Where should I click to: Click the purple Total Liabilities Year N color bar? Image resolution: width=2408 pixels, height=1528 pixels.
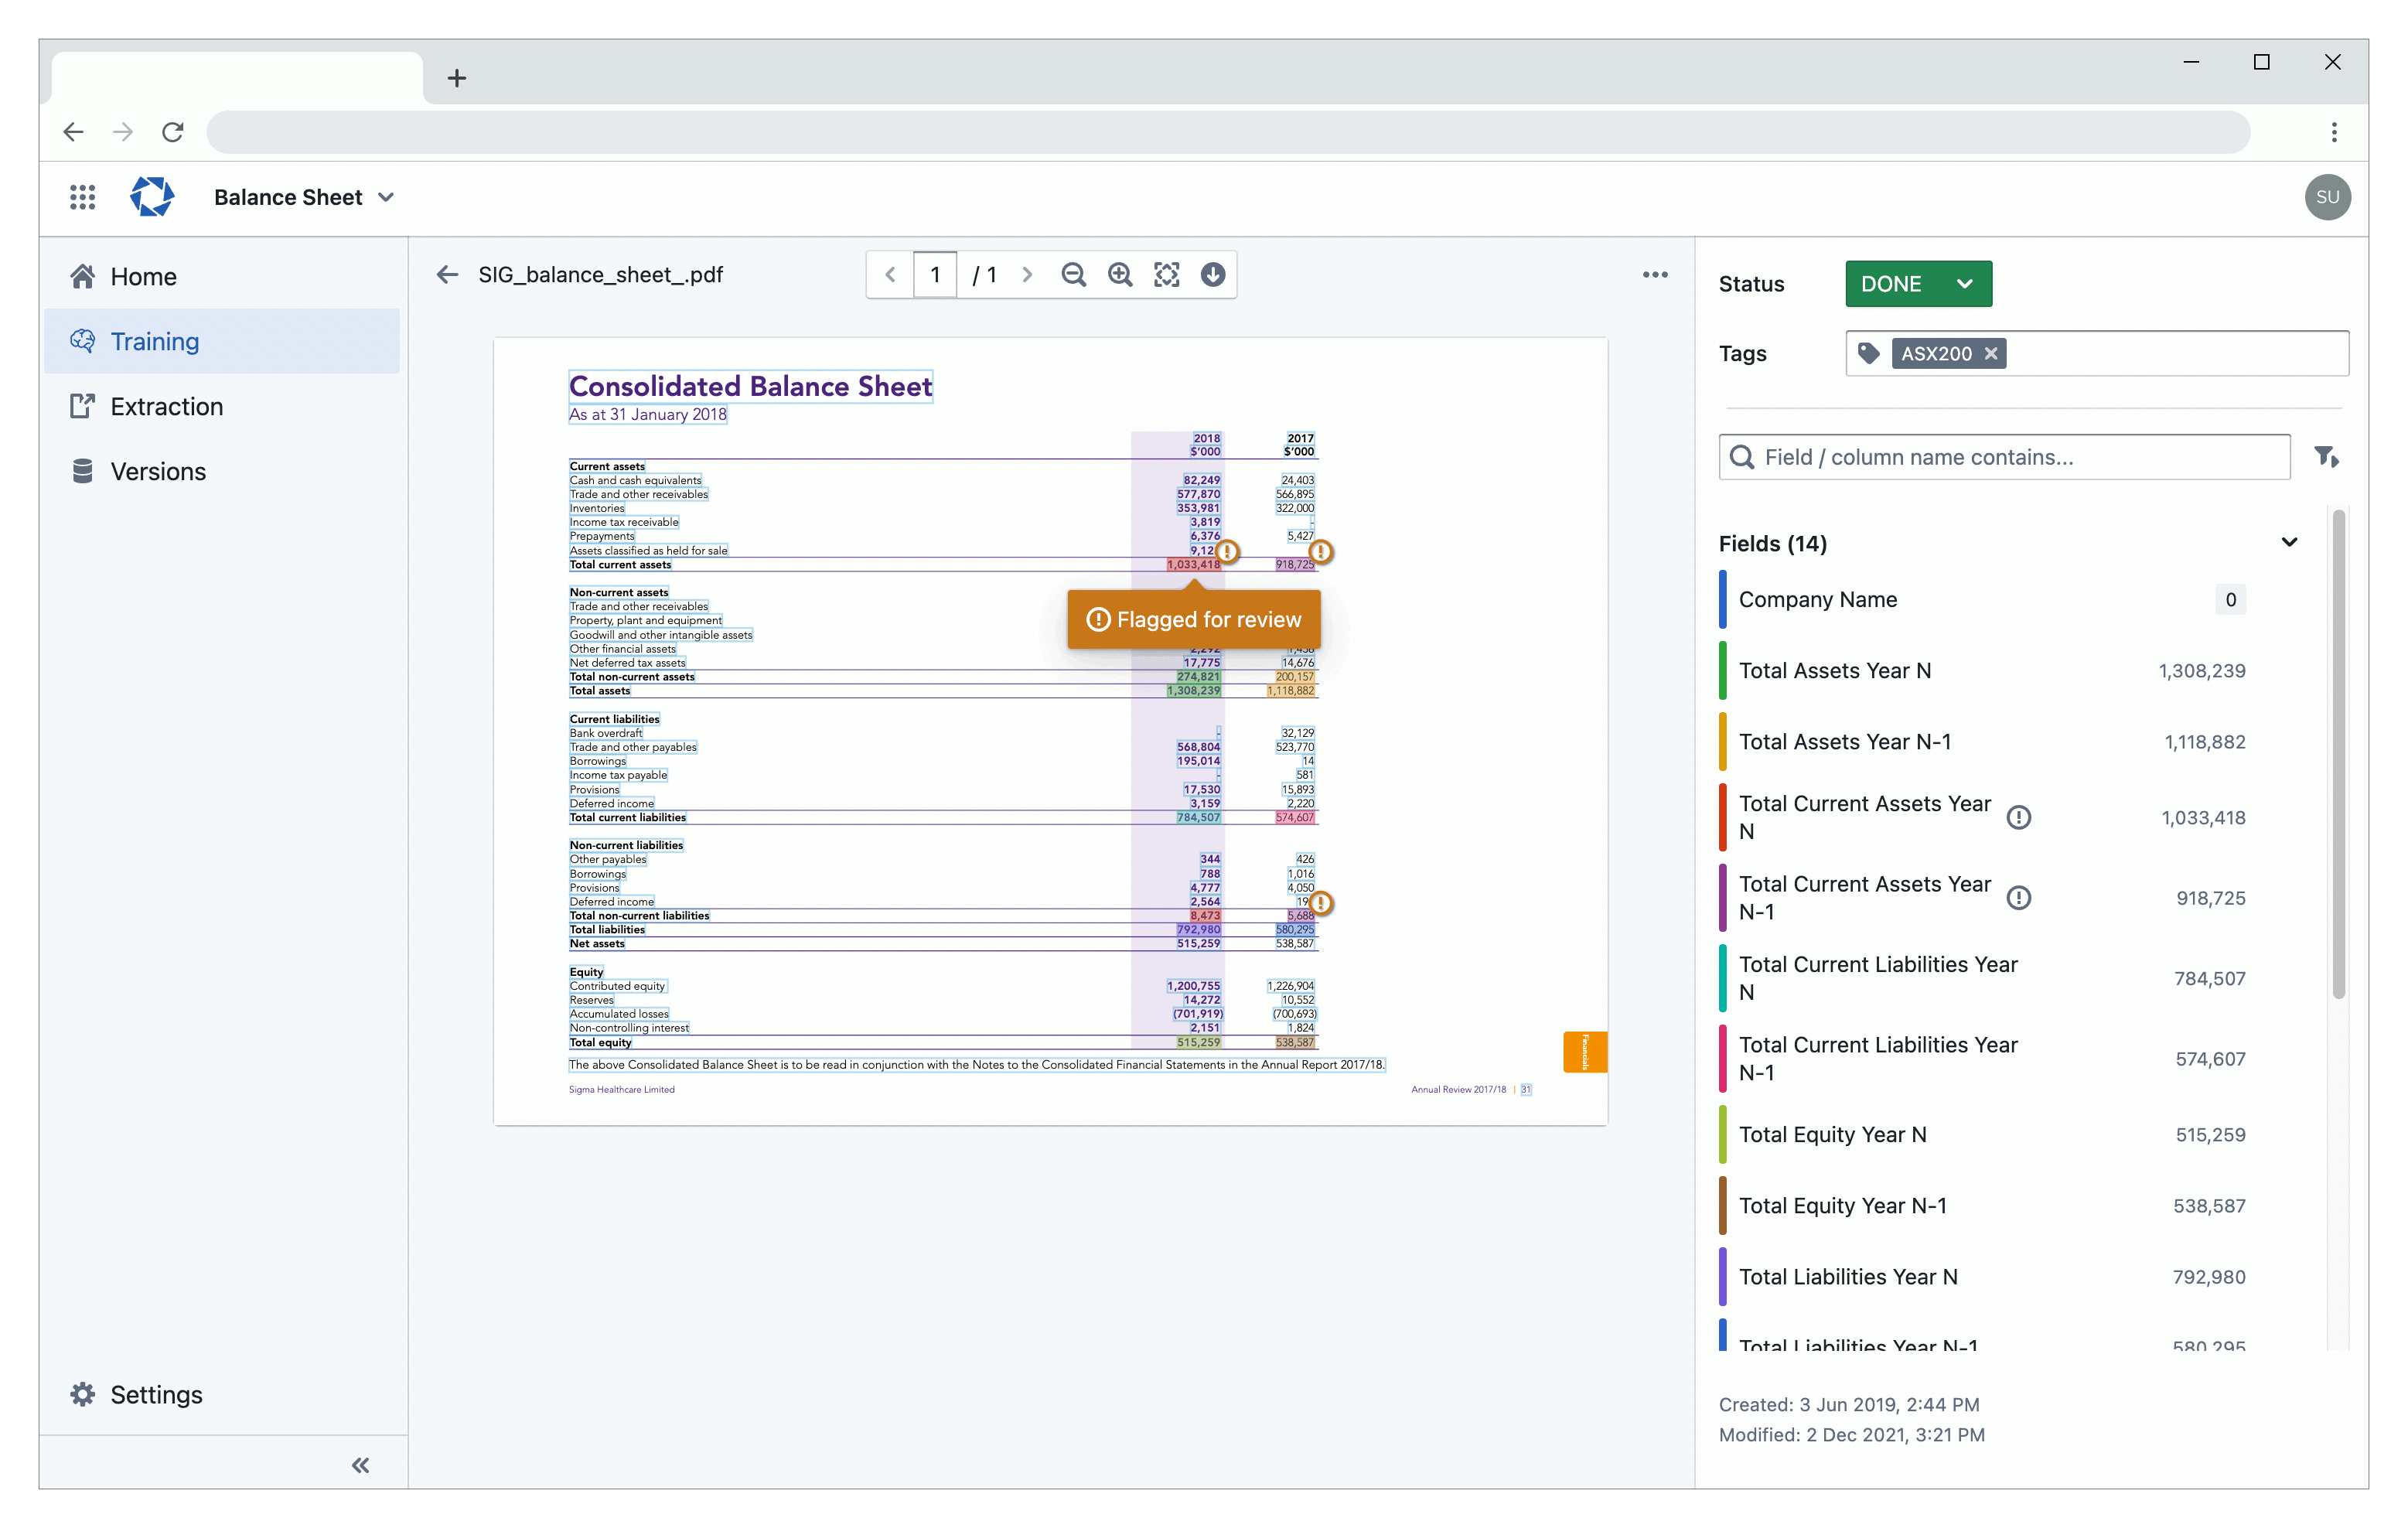1722,1276
